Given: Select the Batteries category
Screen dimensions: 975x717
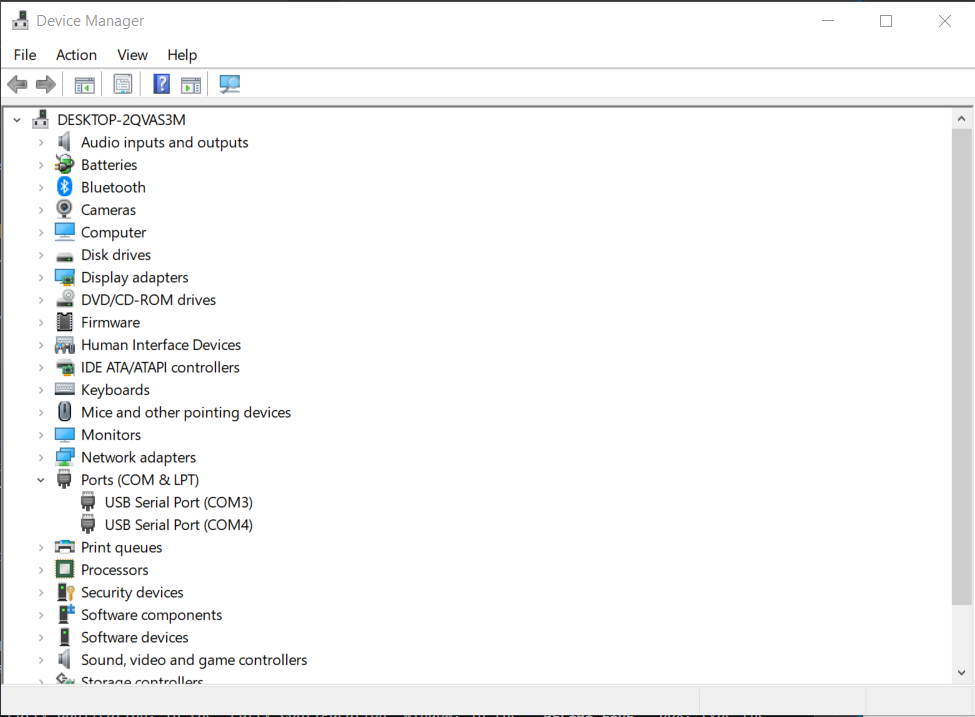Looking at the screenshot, I should click(x=109, y=164).
